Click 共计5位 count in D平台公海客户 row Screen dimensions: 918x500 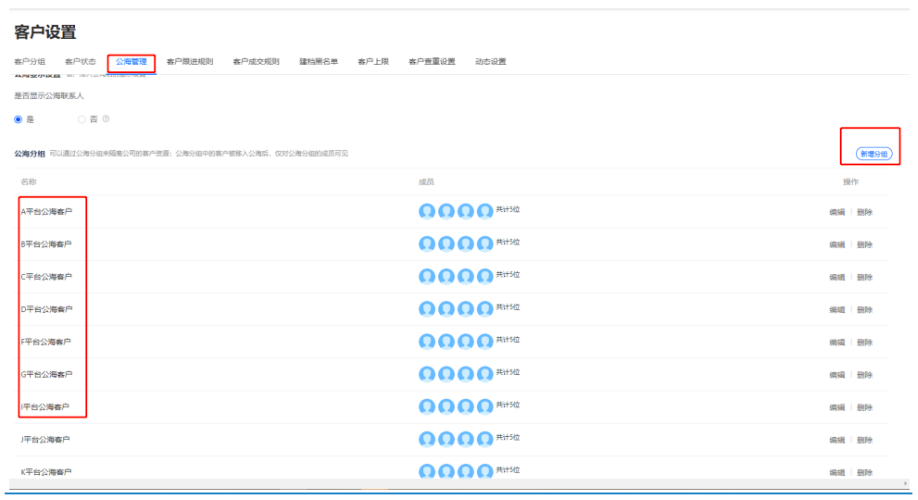pyautogui.click(x=508, y=307)
